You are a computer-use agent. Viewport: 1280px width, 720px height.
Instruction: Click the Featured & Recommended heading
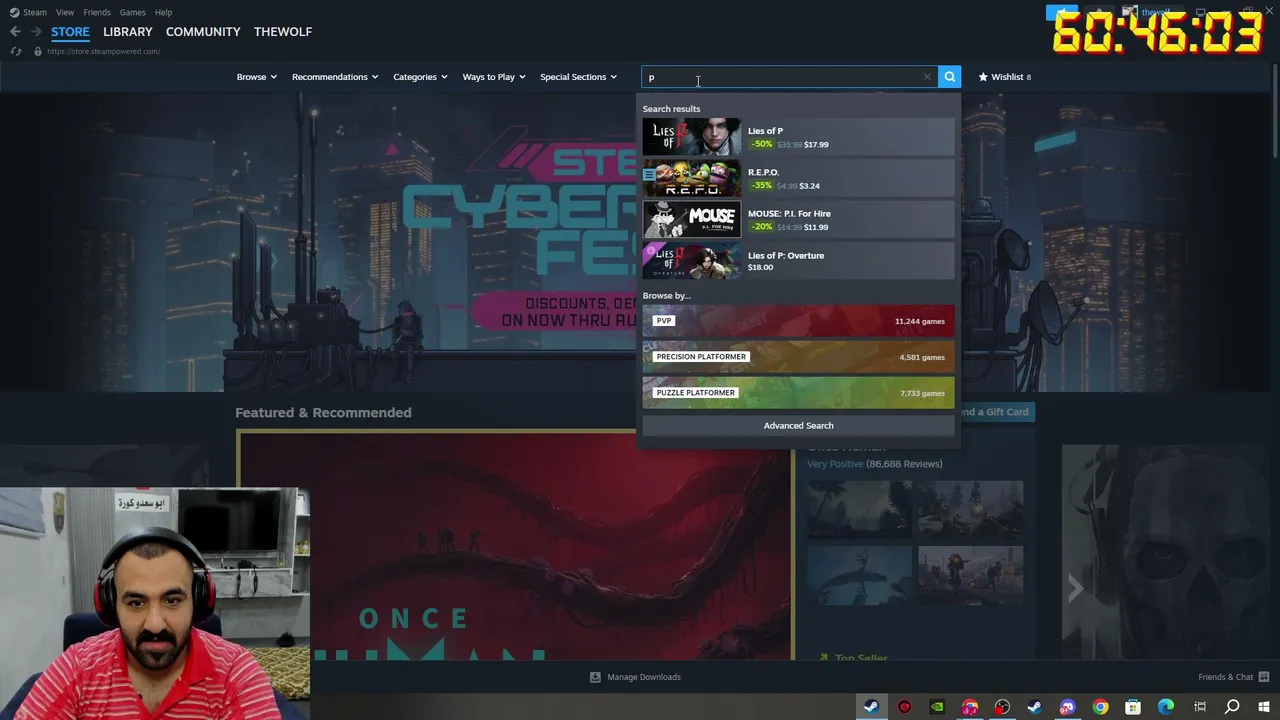323,412
